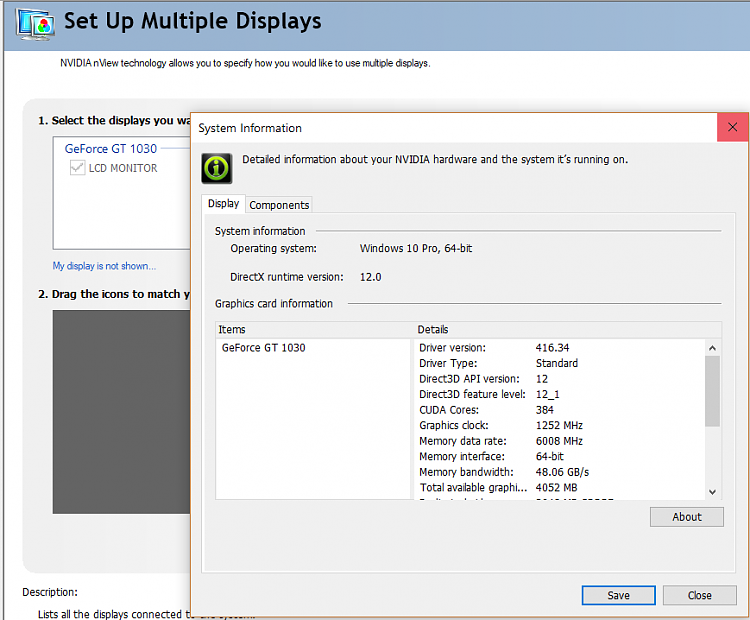The height and width of the screenshot is (620, 750).
Task: Click the Memory interface value 64-bit
Action: (550, 456)
